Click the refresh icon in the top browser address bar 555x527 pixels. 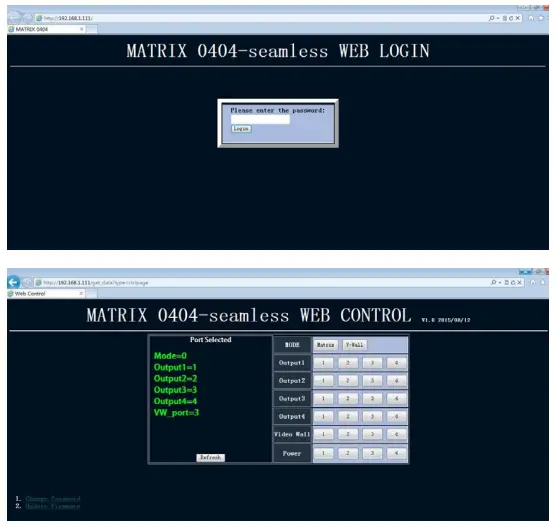pos(511,18)
